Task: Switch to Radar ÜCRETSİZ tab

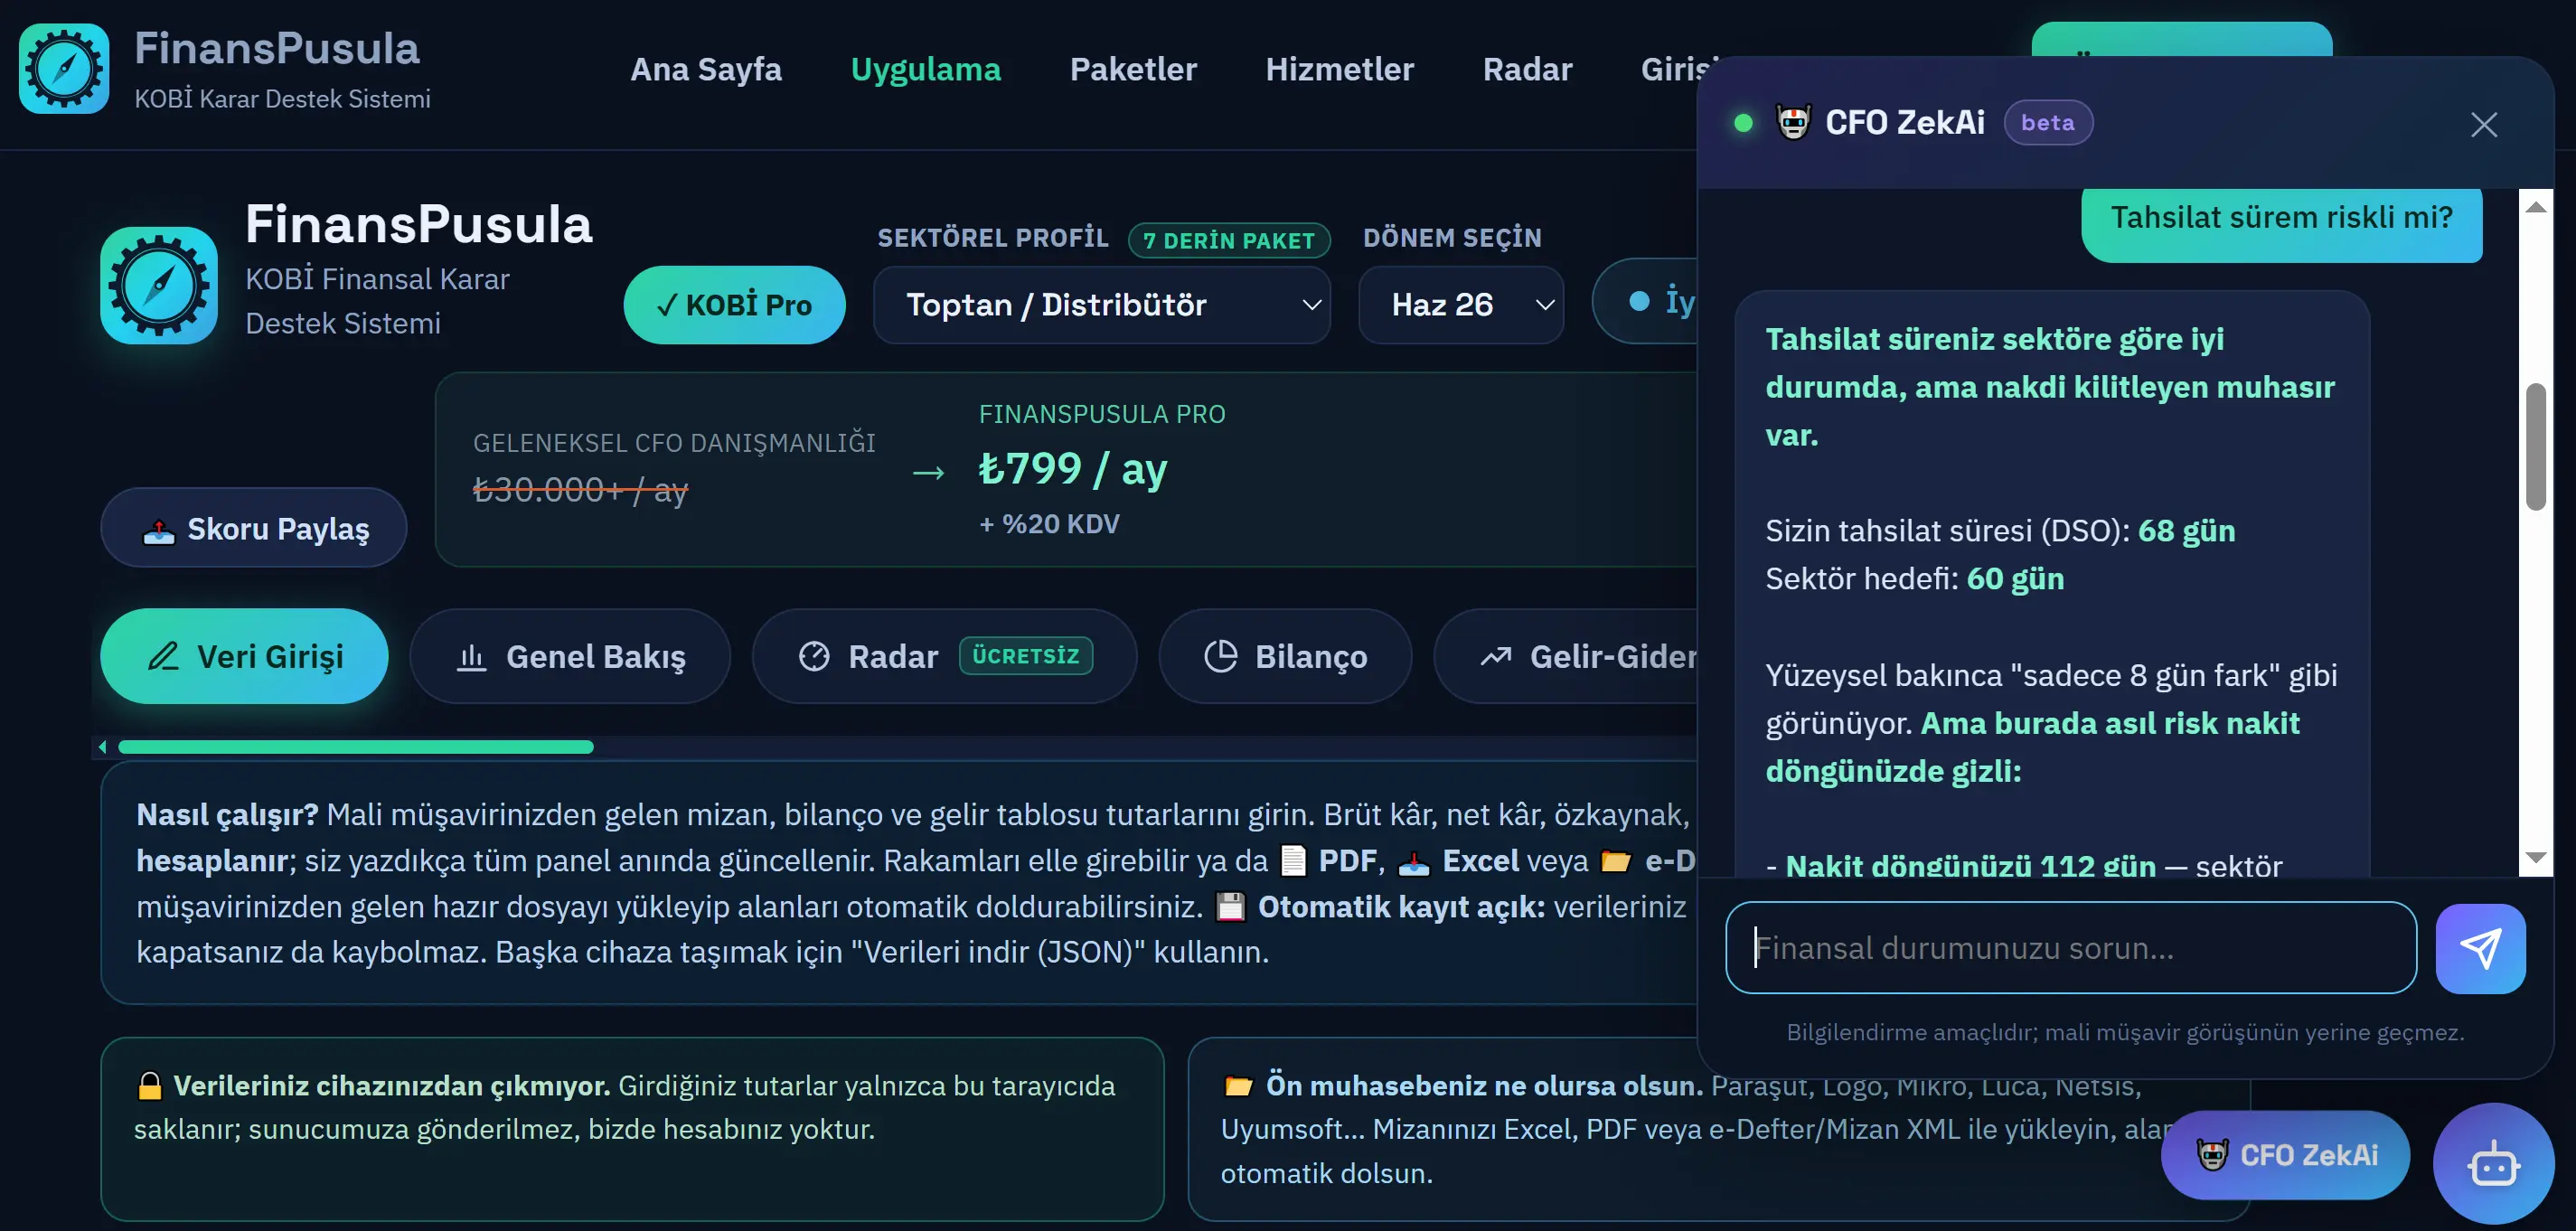Action: tap(944, 657)
